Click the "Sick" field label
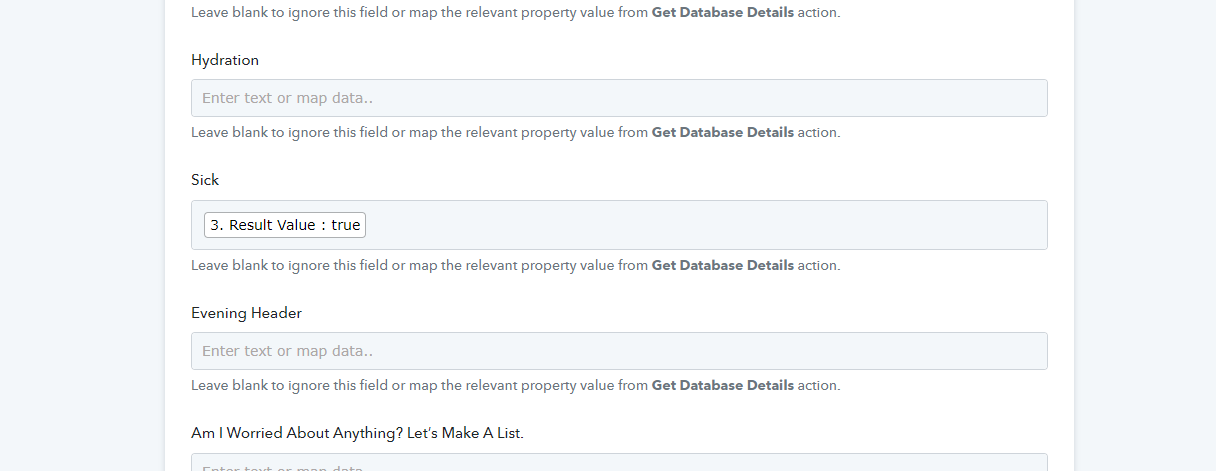The image size is (1216, 471). coord(205,180)
